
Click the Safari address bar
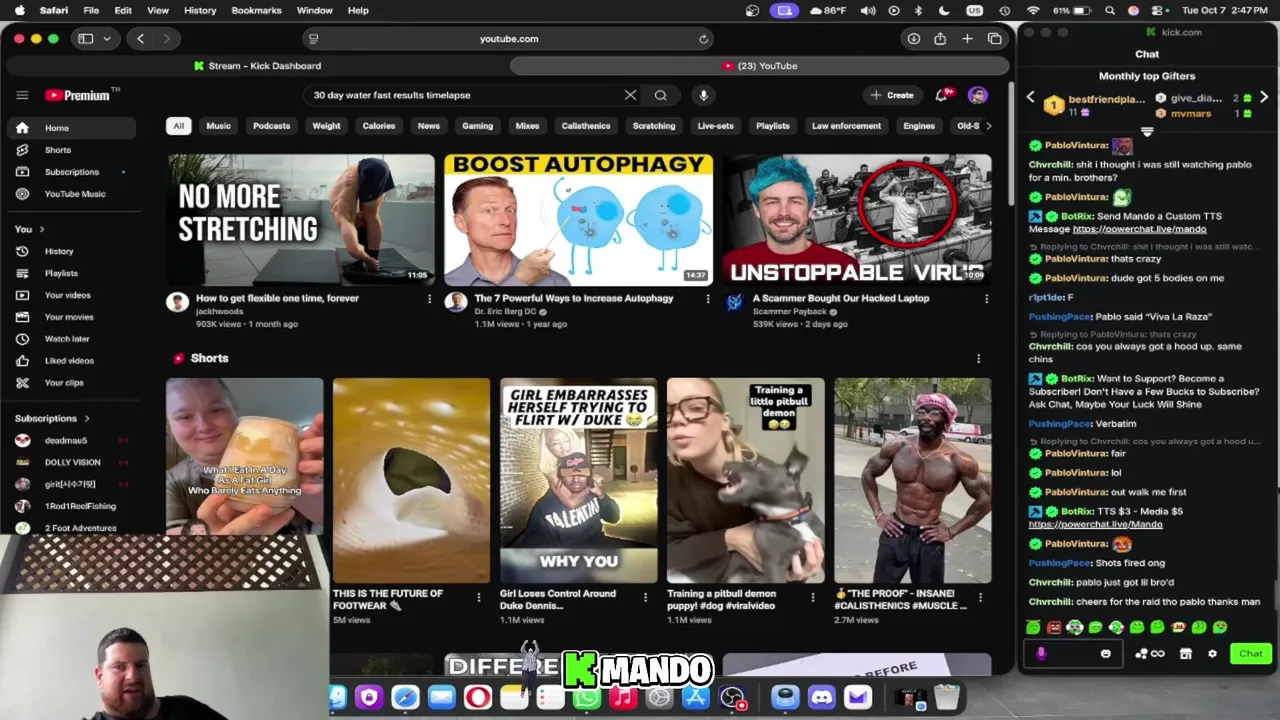tap(509, 39)
